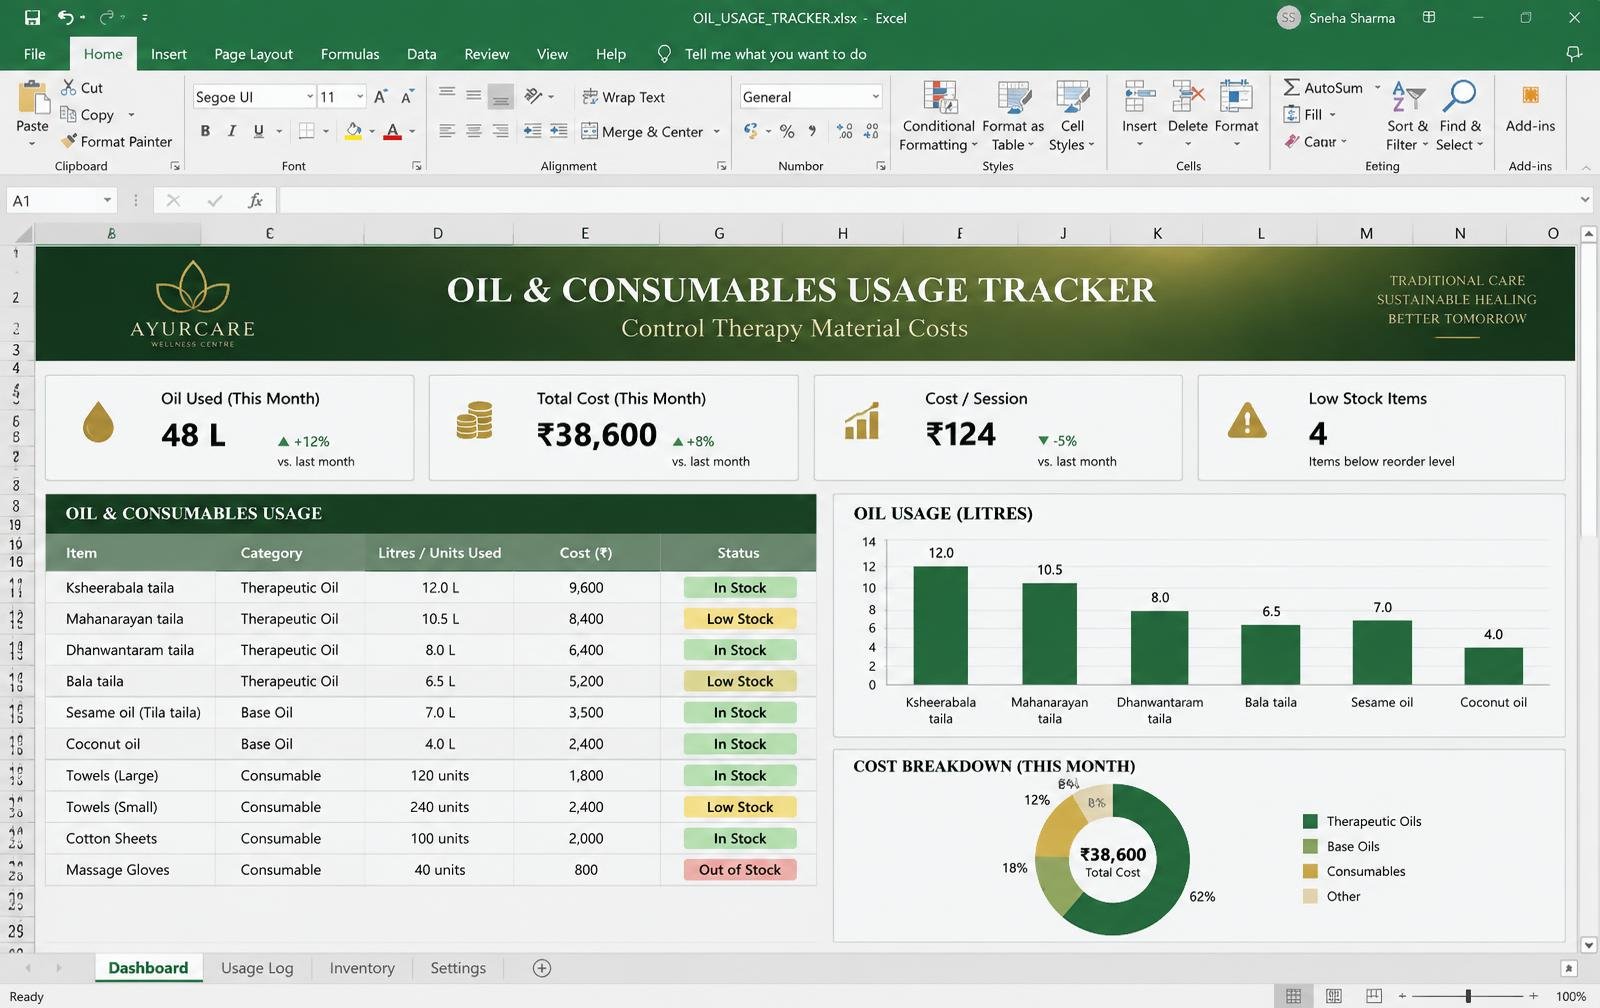Click the Center align icon
Screen dimensions: 1600x1008
click(x=474, y=131)
